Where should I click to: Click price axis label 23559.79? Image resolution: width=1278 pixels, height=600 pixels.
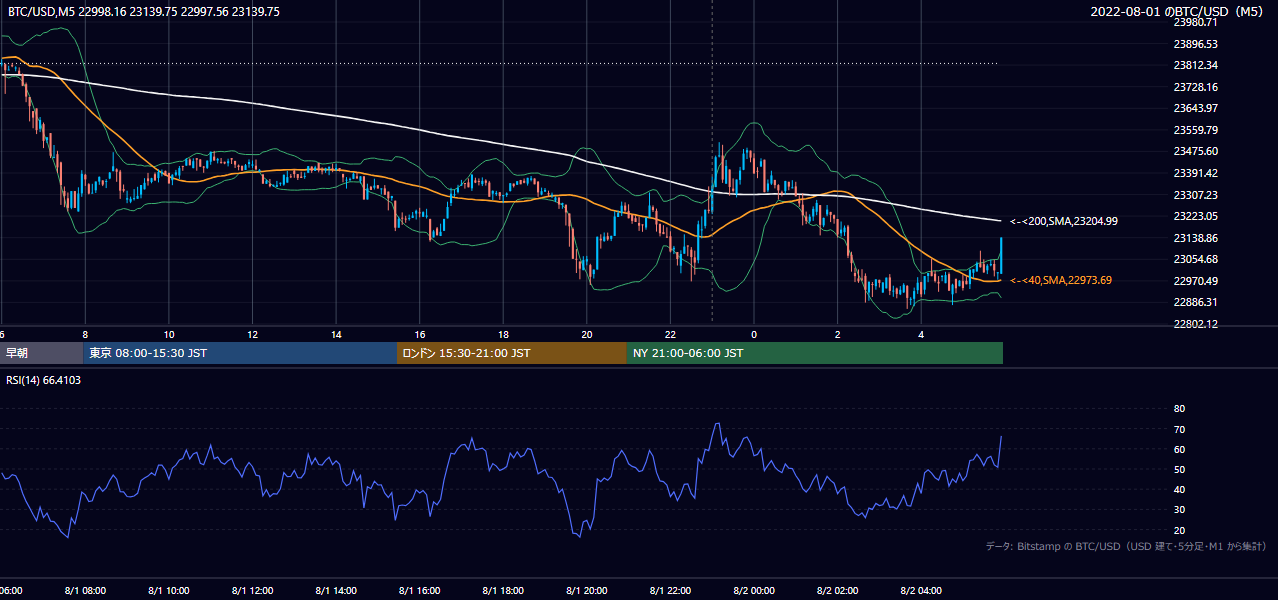1195,130
